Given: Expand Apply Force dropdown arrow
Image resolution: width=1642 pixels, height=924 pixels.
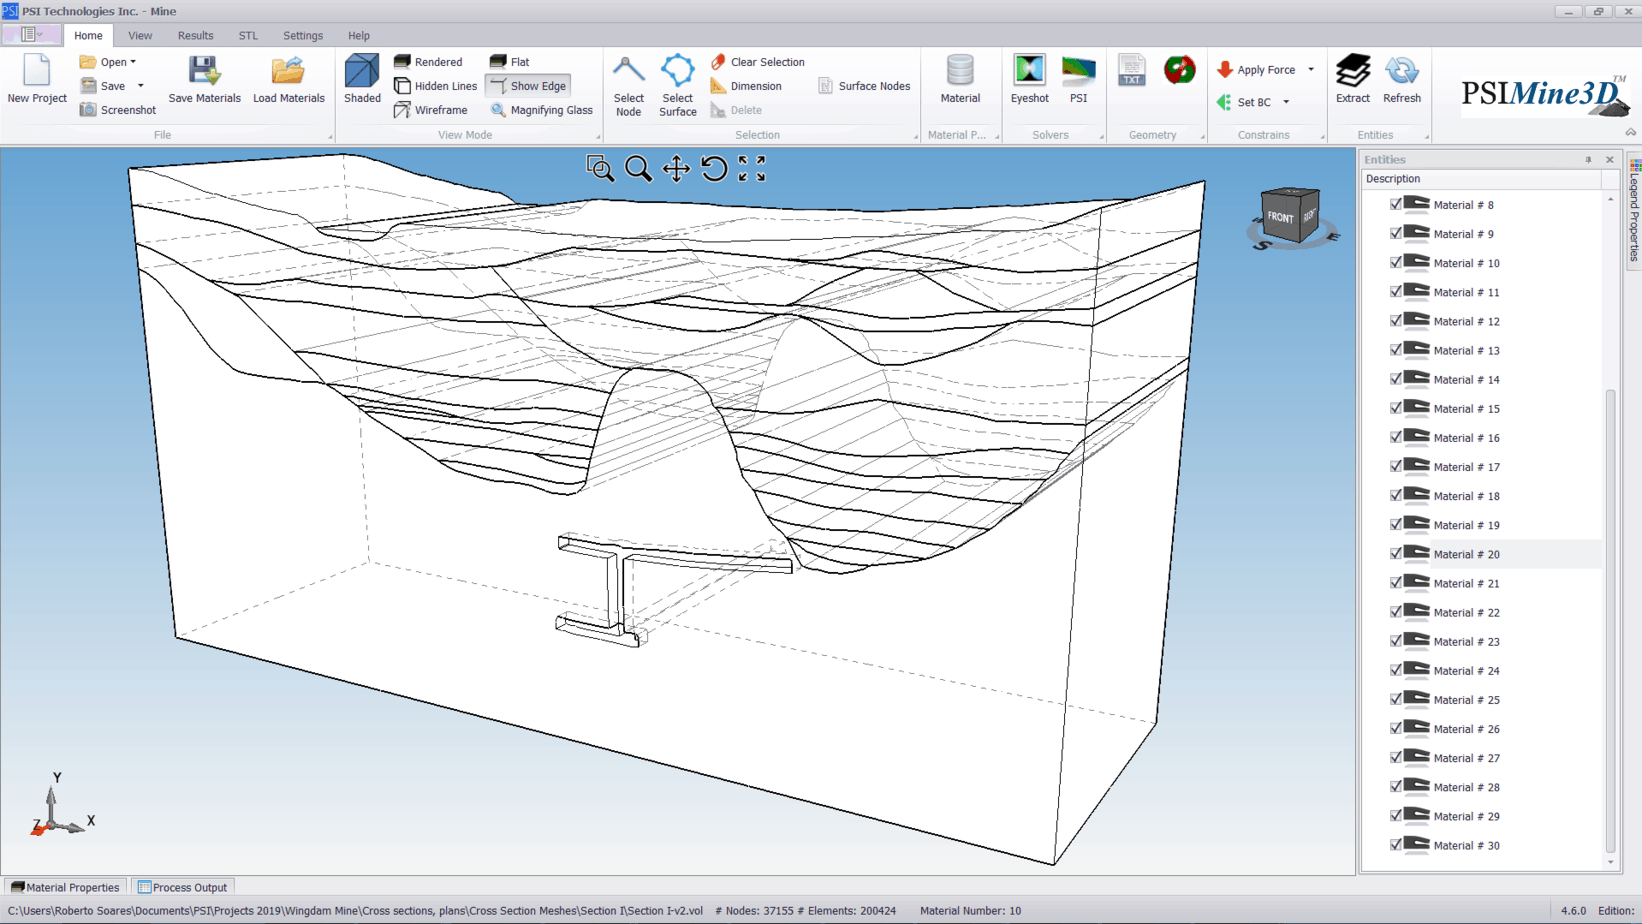Looking at the screenshot, I should click(1311, 70).
